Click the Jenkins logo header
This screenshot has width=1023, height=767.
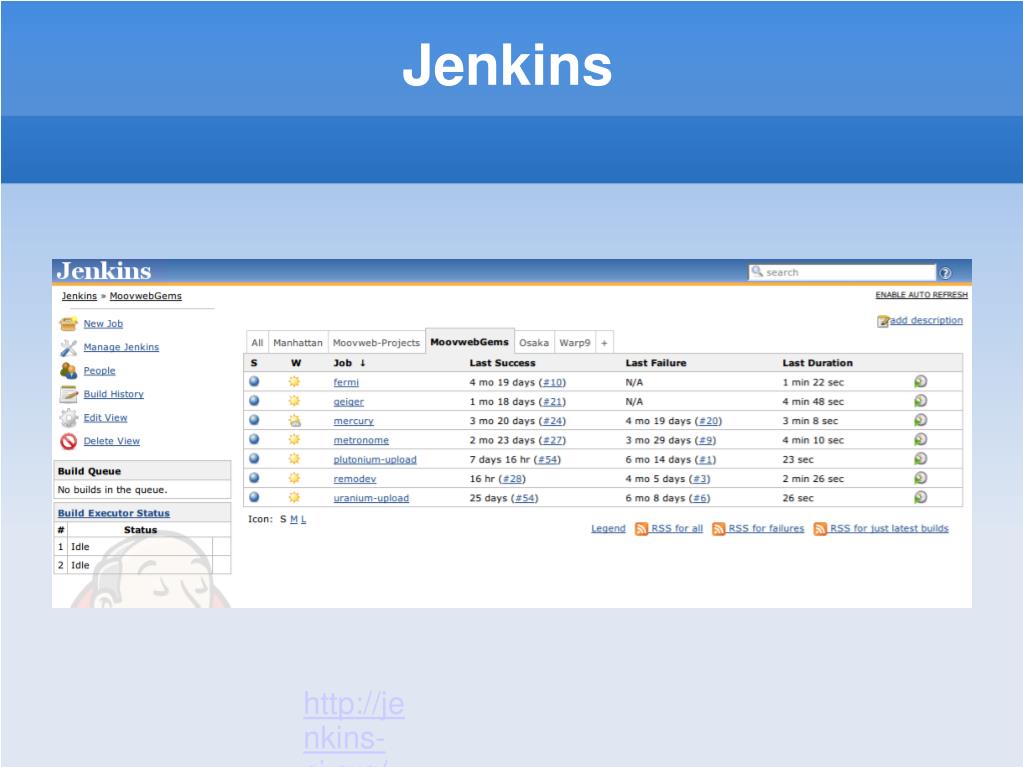pos(104,271)
